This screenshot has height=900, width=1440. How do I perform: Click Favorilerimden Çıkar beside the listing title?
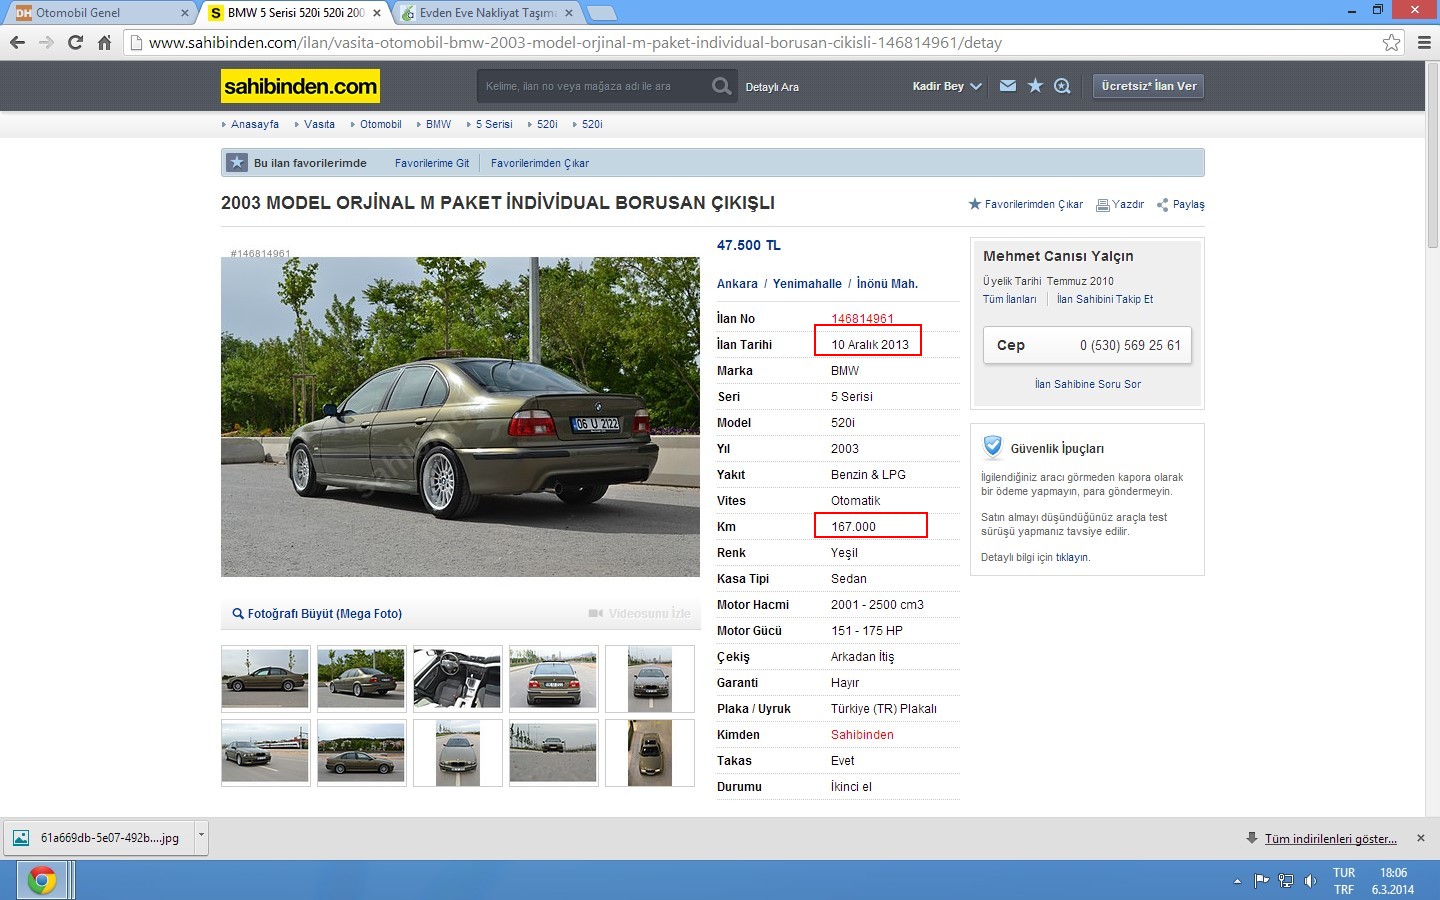click(x=1026, y=204)
